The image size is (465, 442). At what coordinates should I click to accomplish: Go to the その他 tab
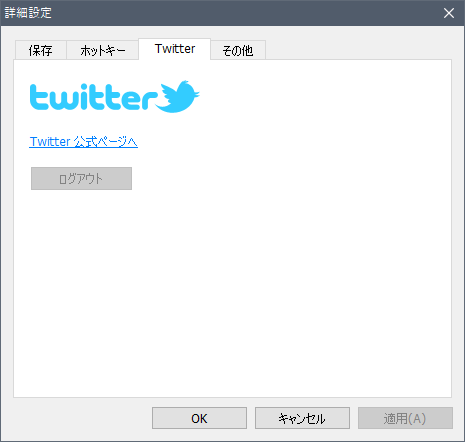click(x=238, y=50)
